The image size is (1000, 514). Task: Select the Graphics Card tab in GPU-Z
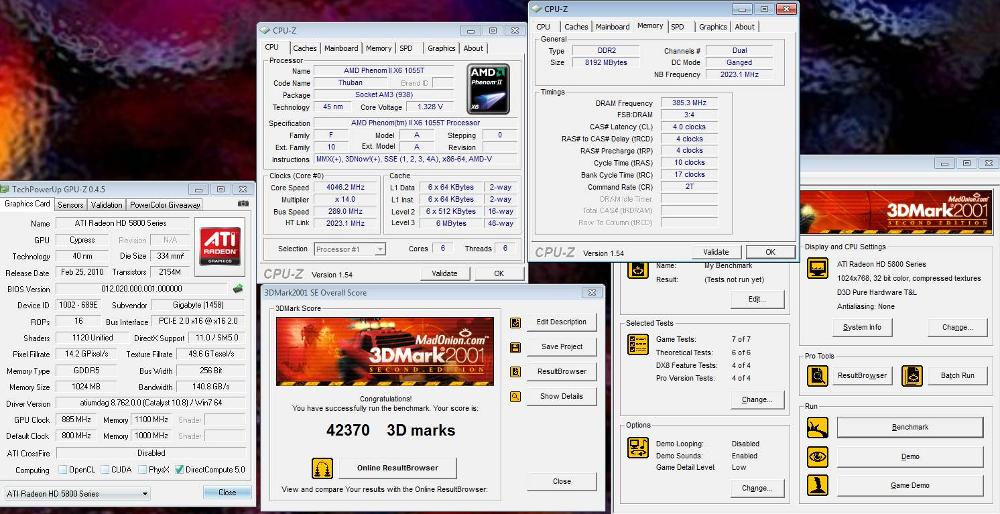coord(27,204)
